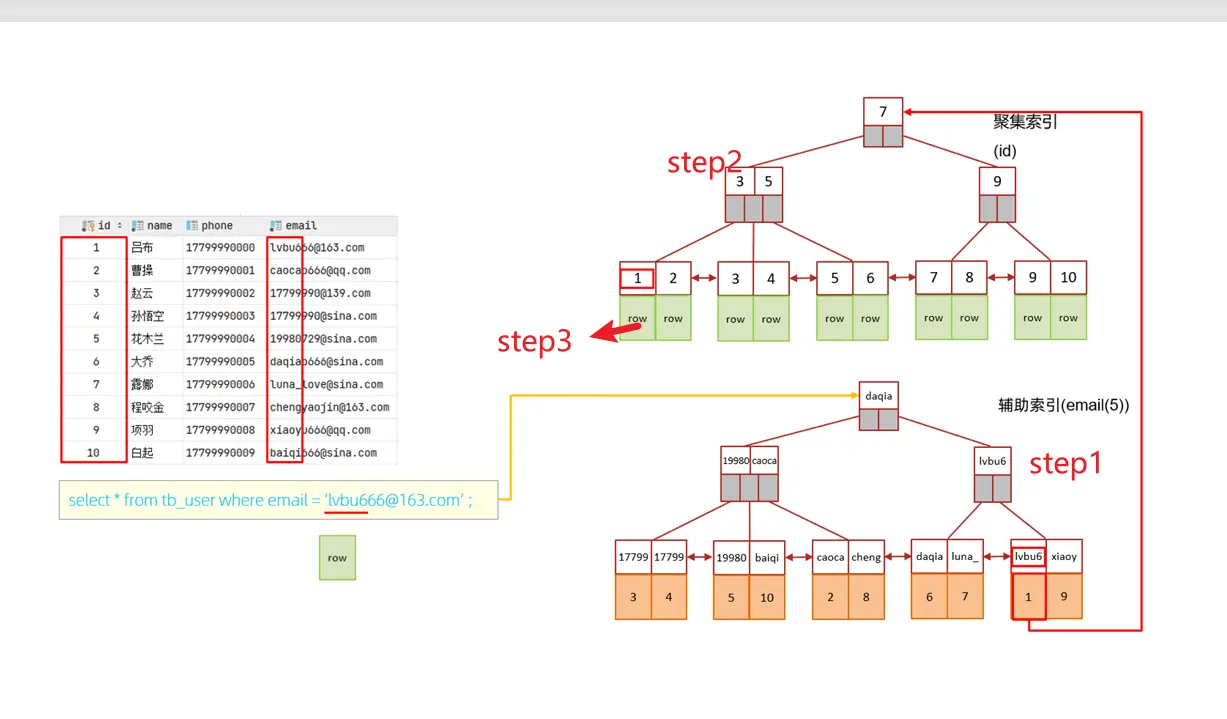Click the red step3 label
This screenshot has width=1227, height=719.
tap(535, 342)
